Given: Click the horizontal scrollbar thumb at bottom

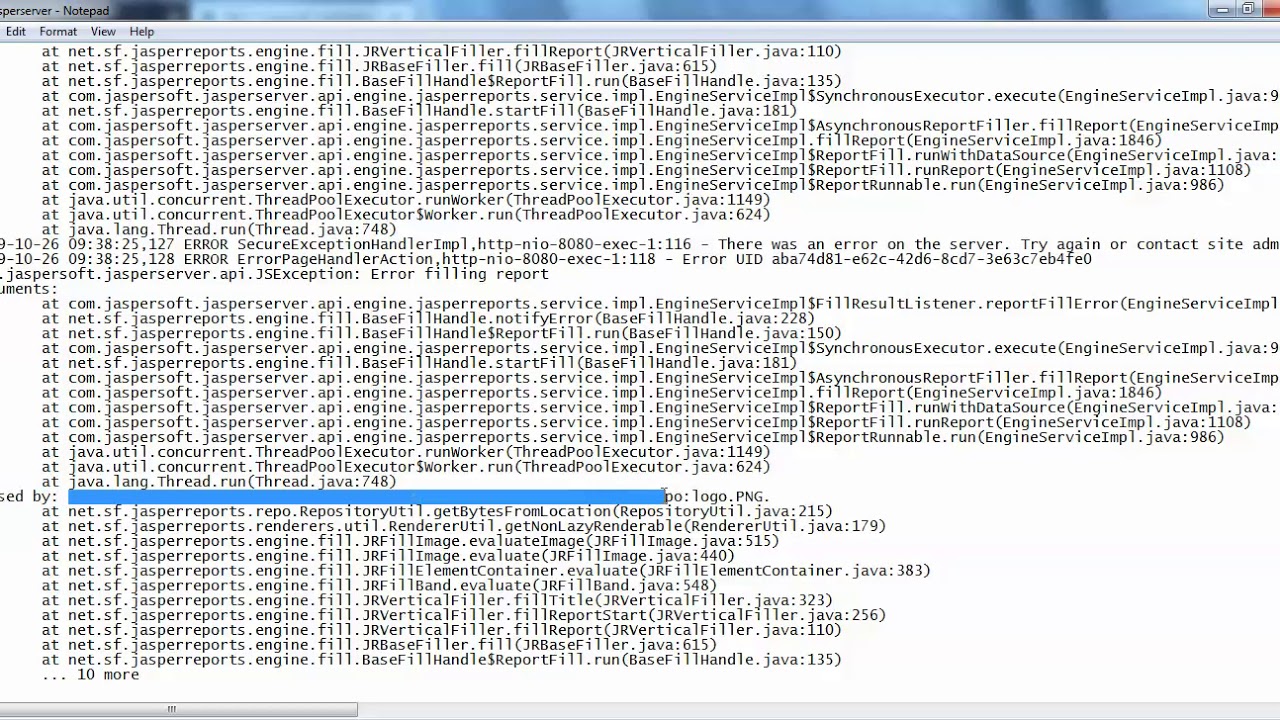Looking at the screenshot, I should point(178,710).
